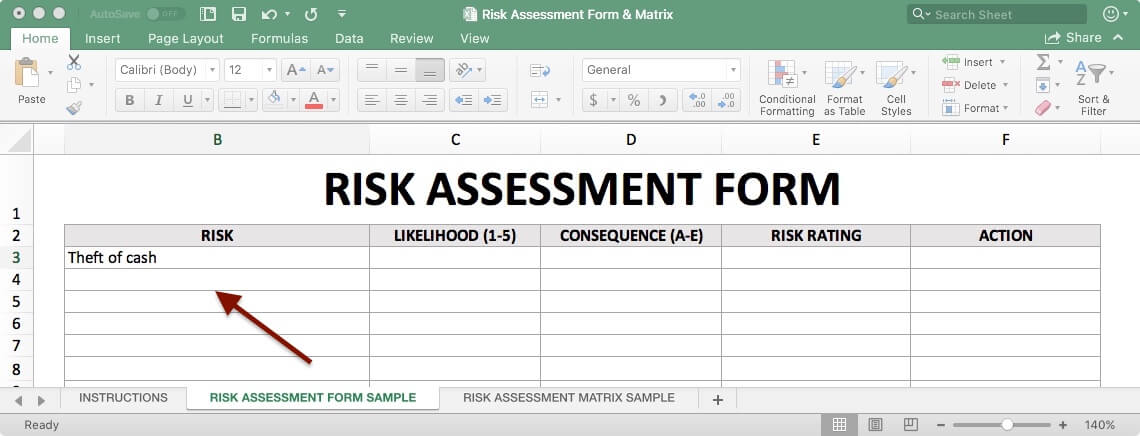1140x436 pixels.
Task: Increase indent
Action: click(492, 100)
